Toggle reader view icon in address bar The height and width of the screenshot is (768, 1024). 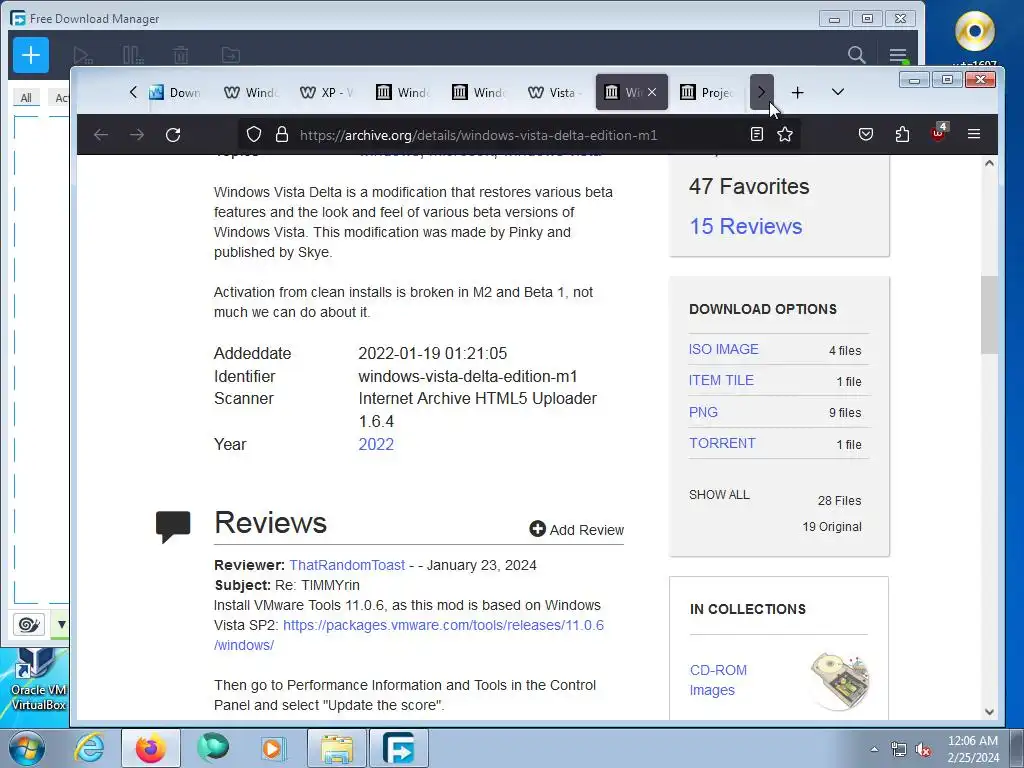756,135
